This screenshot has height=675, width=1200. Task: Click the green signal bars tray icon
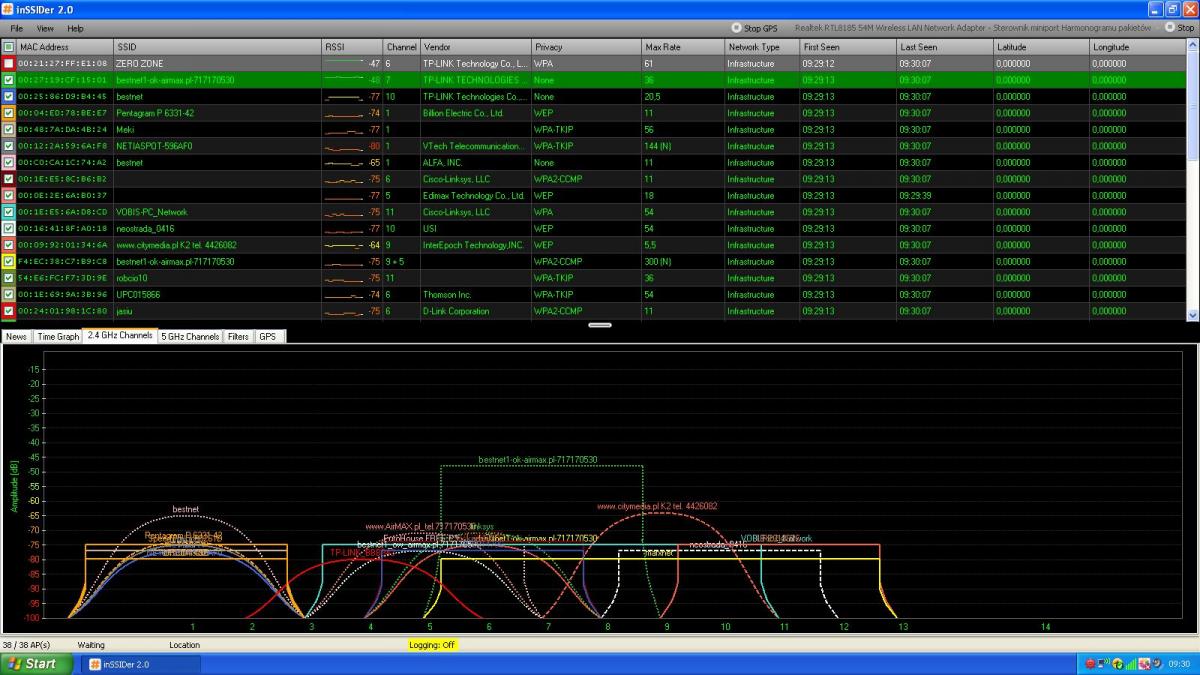click(1131, 664)
